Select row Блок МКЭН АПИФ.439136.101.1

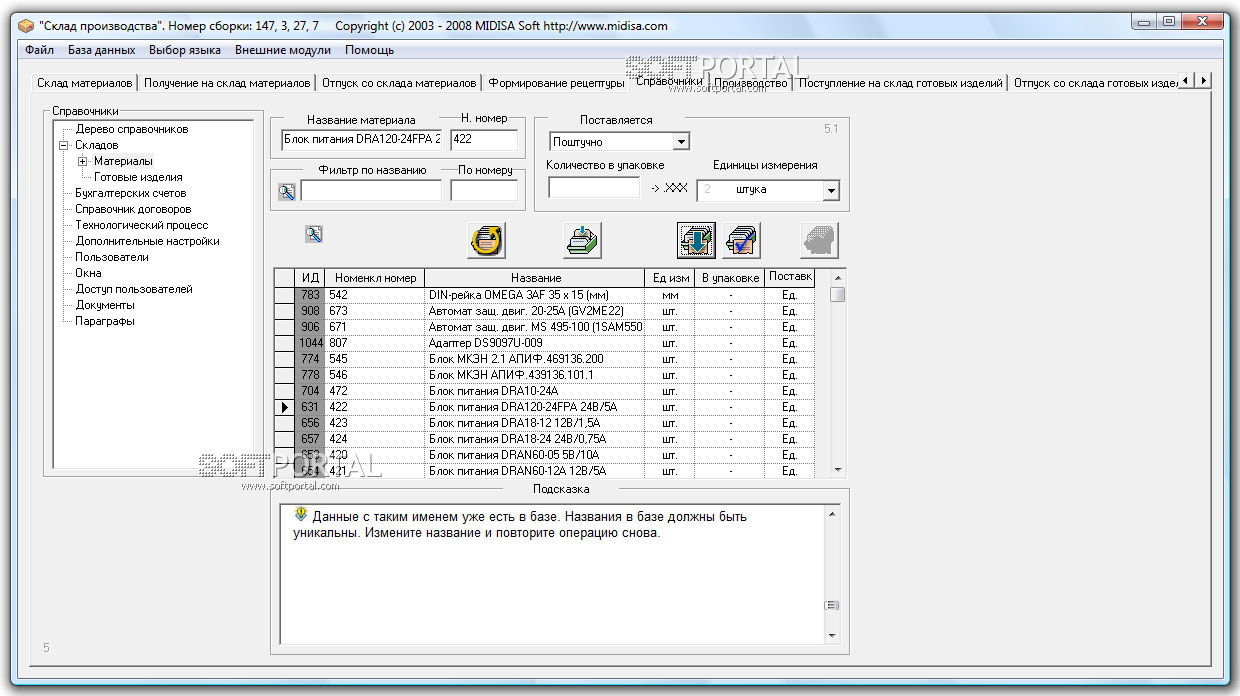click(545, 375)
